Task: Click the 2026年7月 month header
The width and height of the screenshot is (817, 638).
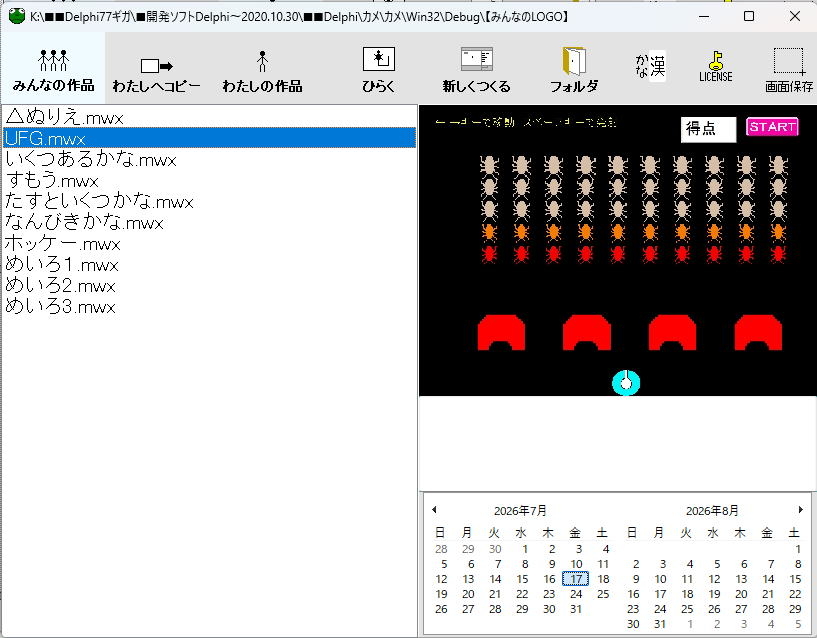Action: point(520,511)
